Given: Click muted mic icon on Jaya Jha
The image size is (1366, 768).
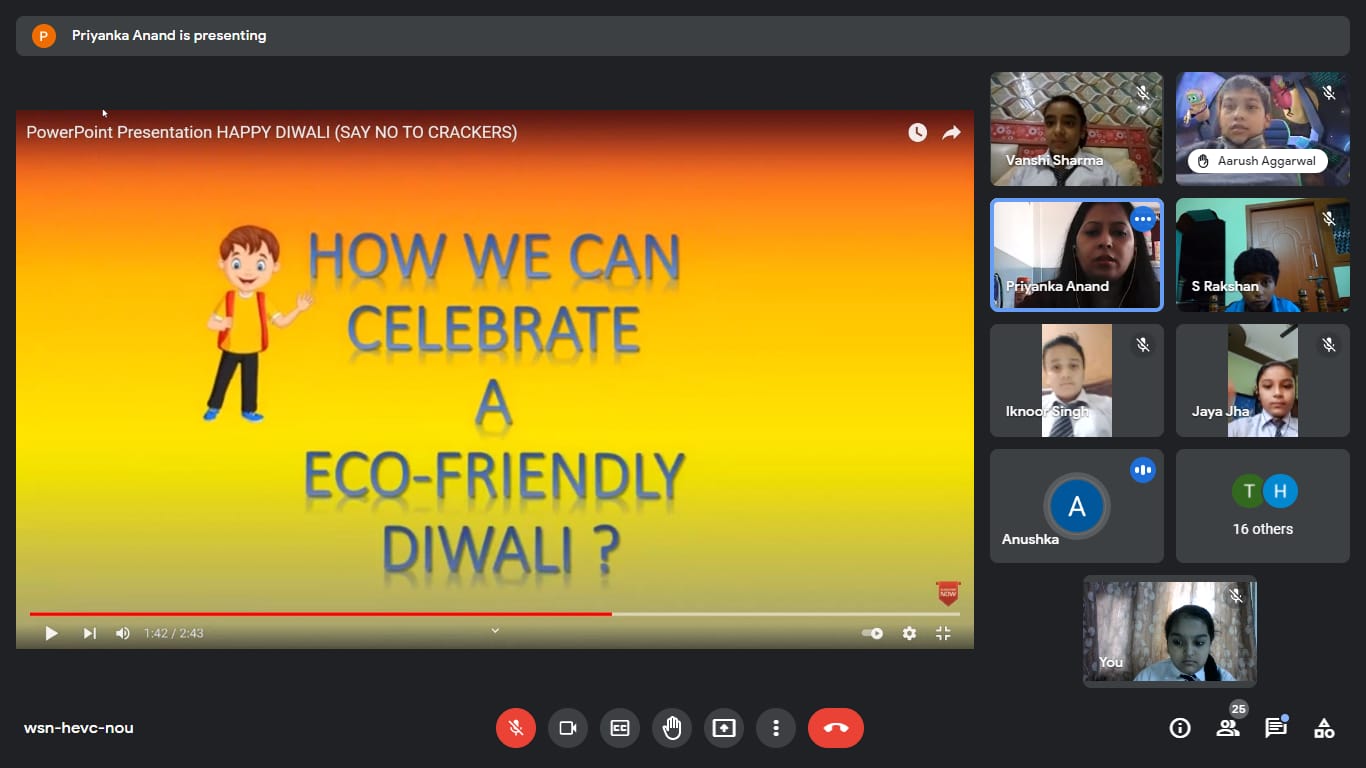Looking at the screenshot, I should click(1329, 345).
